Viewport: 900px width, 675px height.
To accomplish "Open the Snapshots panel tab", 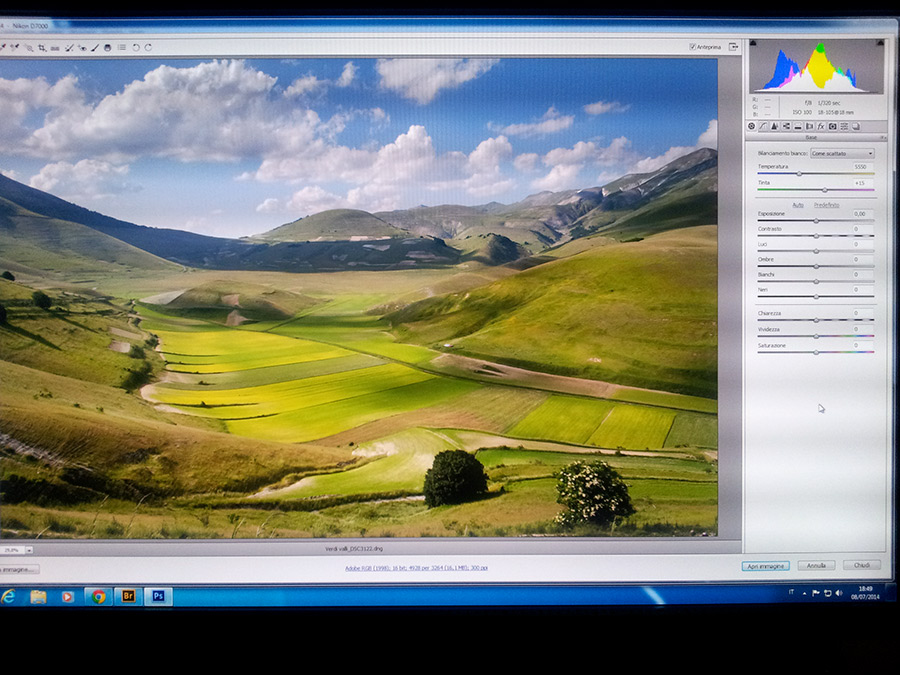I will [856, 126].
